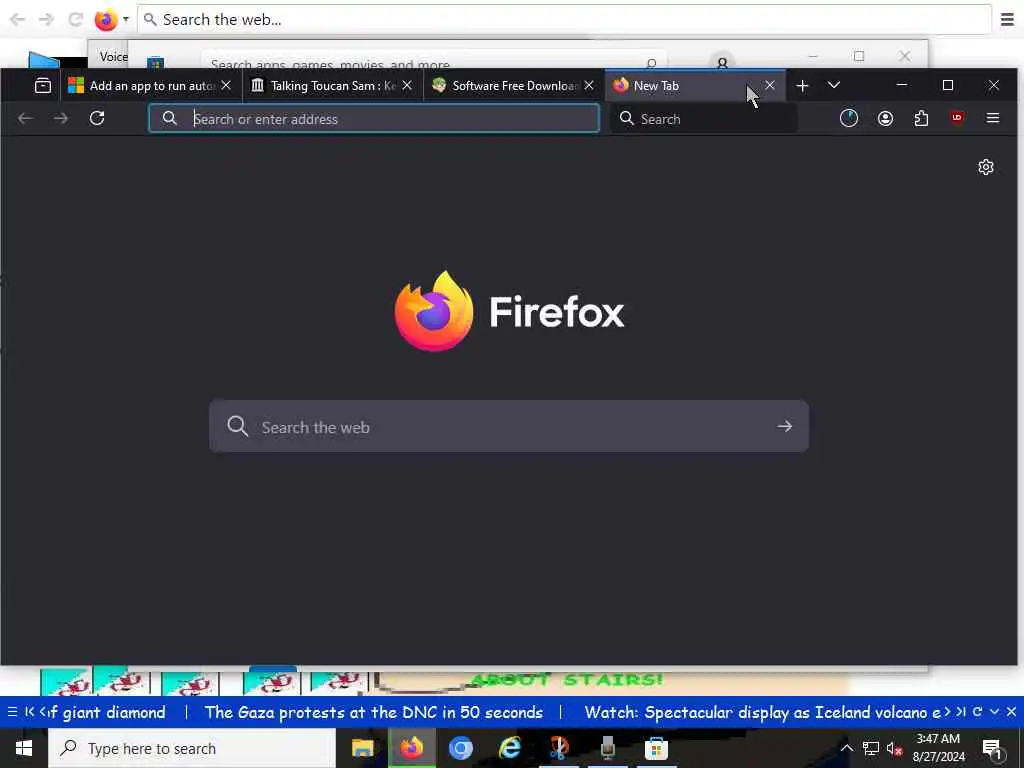The width and height of the screenshot is (1024, 768).
Task: Click the 'Search the web' center box
Action: 509,426
